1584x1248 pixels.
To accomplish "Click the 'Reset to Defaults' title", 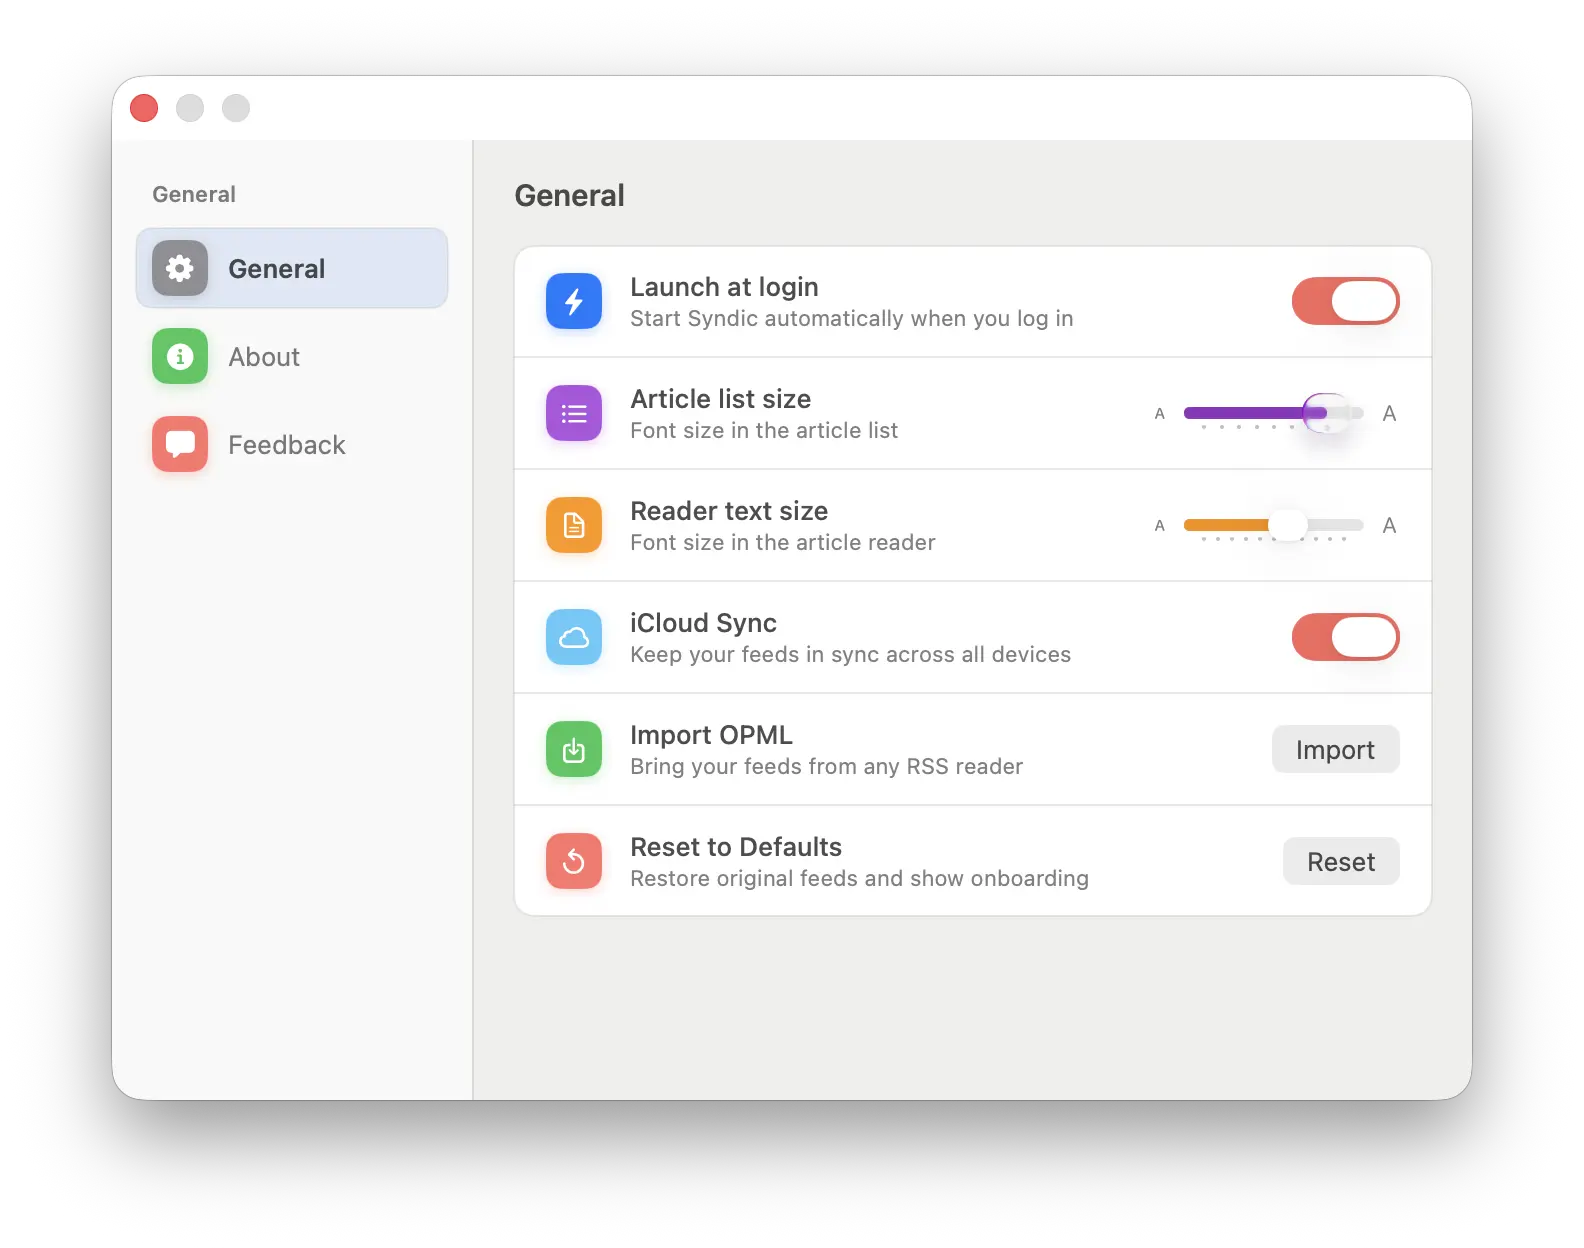I will click(x=736, y=847).
